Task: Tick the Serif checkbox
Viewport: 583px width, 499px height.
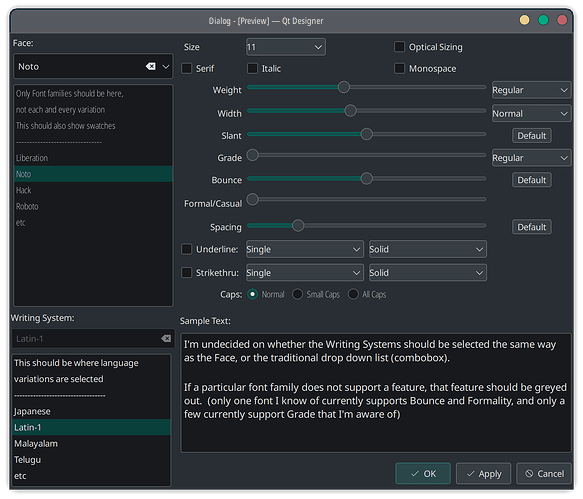Action: coord(186,68)
